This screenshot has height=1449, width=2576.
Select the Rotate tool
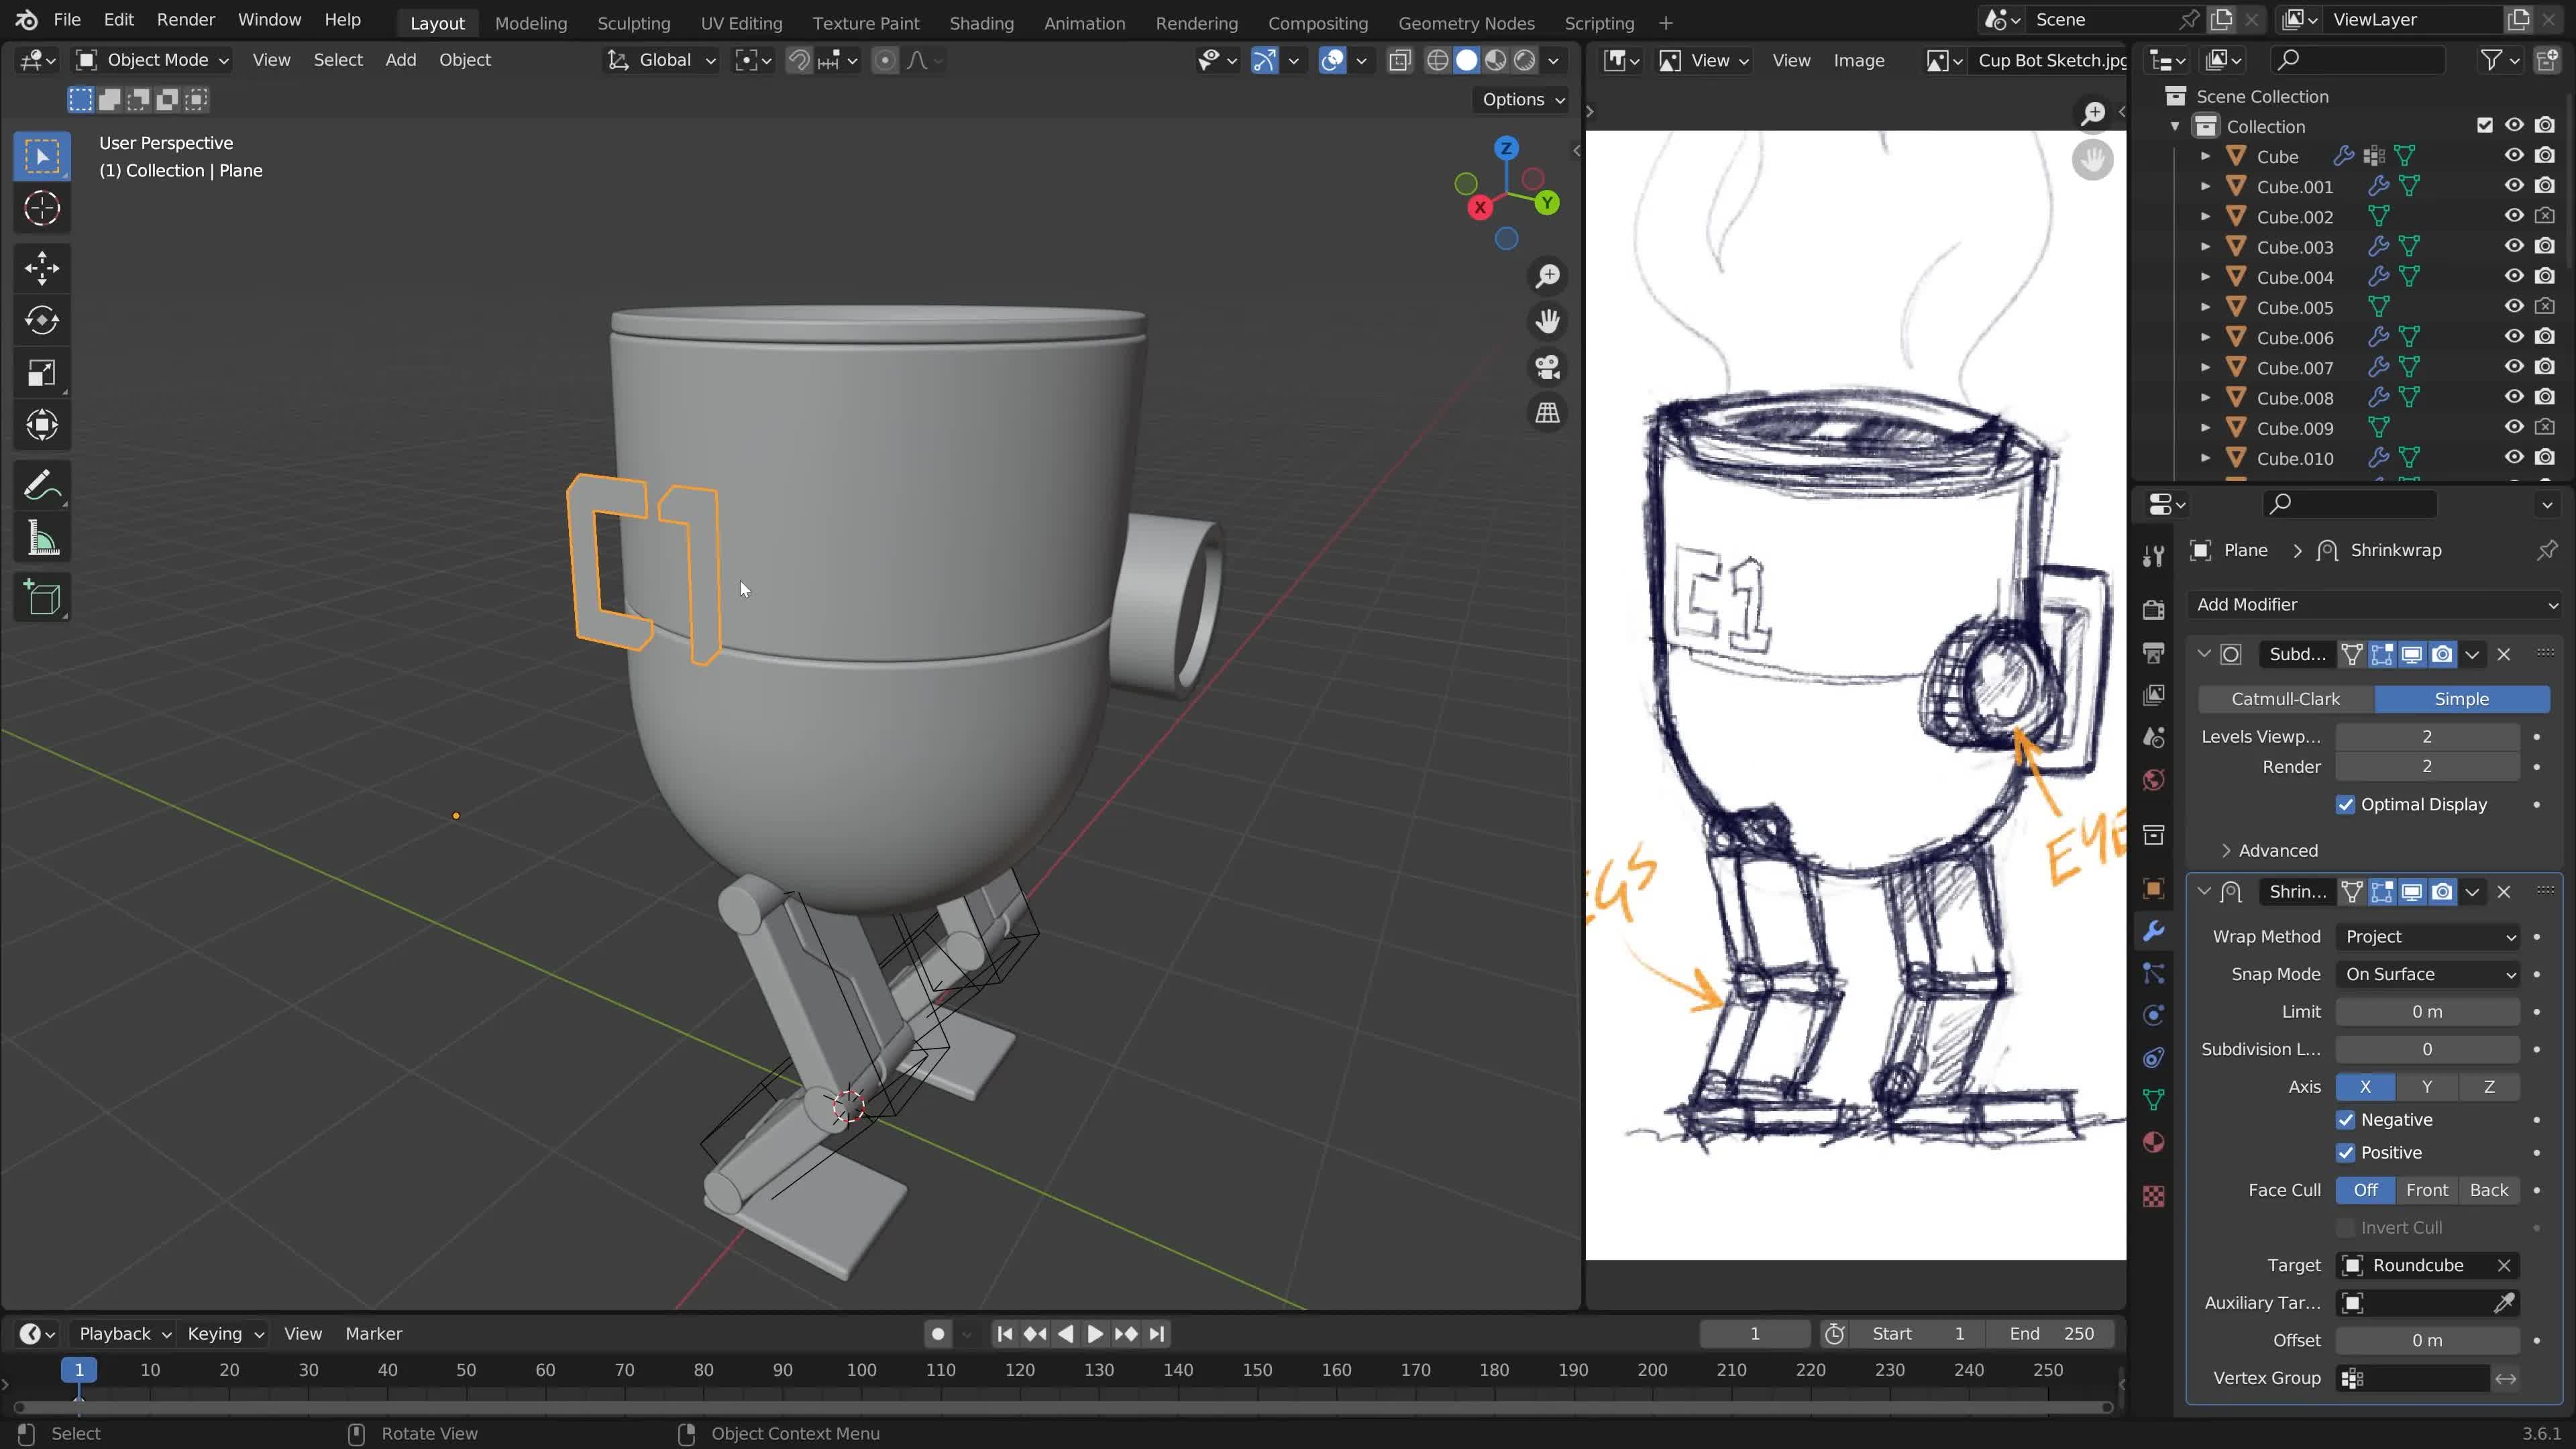42,321
